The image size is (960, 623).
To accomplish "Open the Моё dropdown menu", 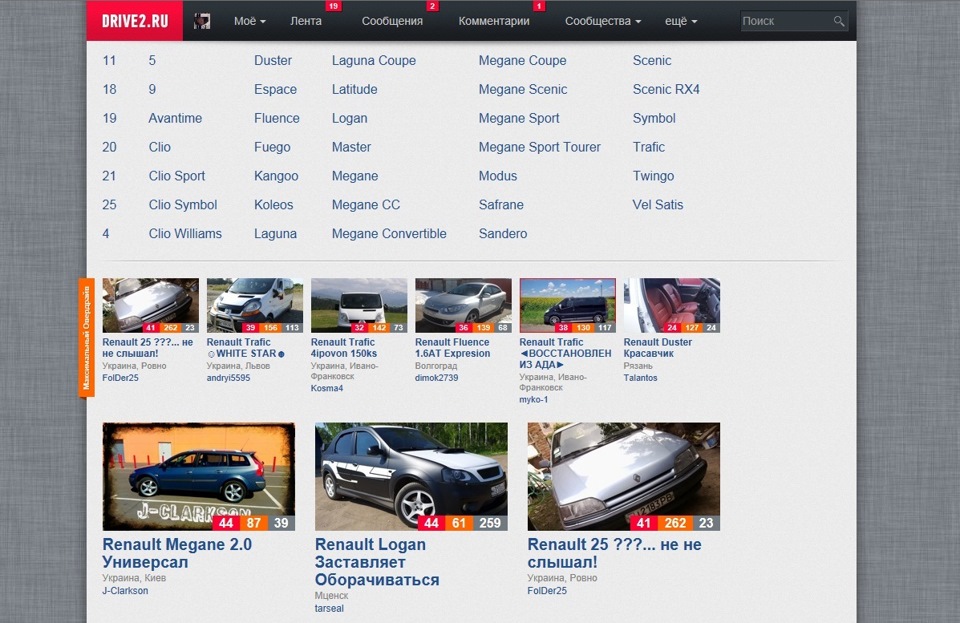I will 250,21.
